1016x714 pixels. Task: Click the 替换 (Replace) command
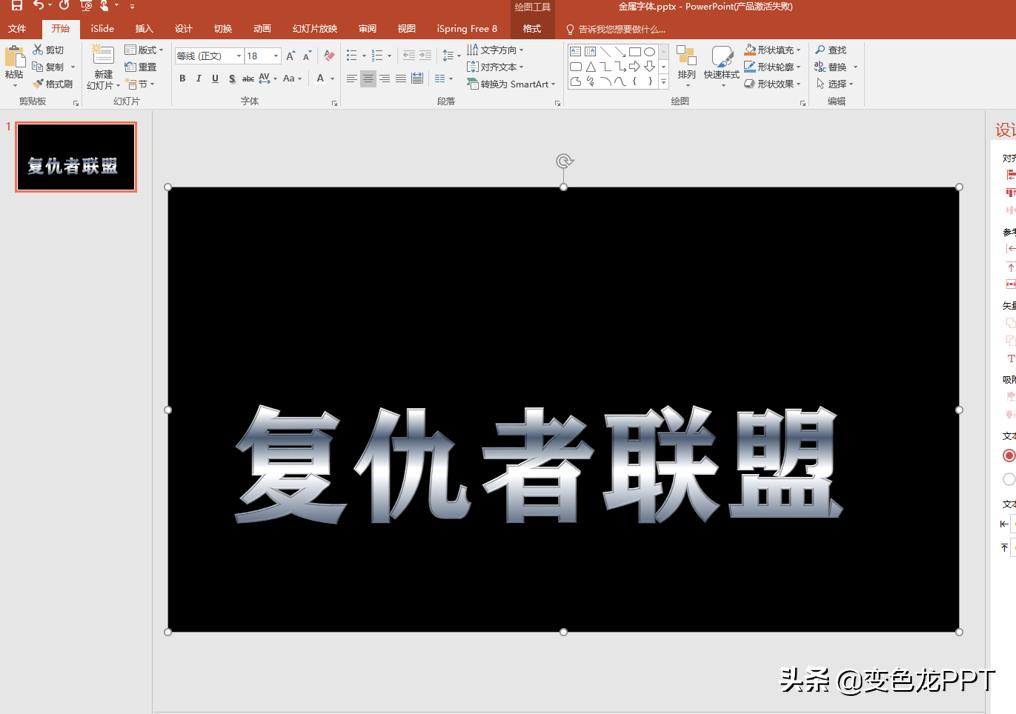pos(834,68)
